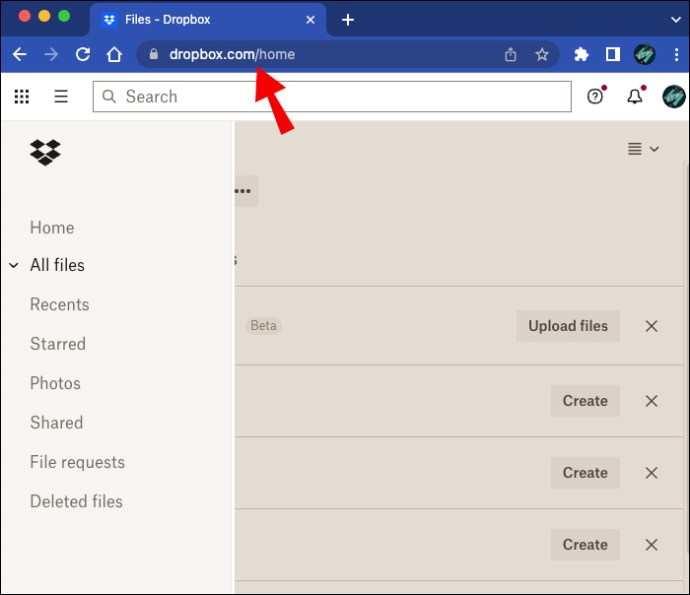Open a new browser tab

pos(348,20)
